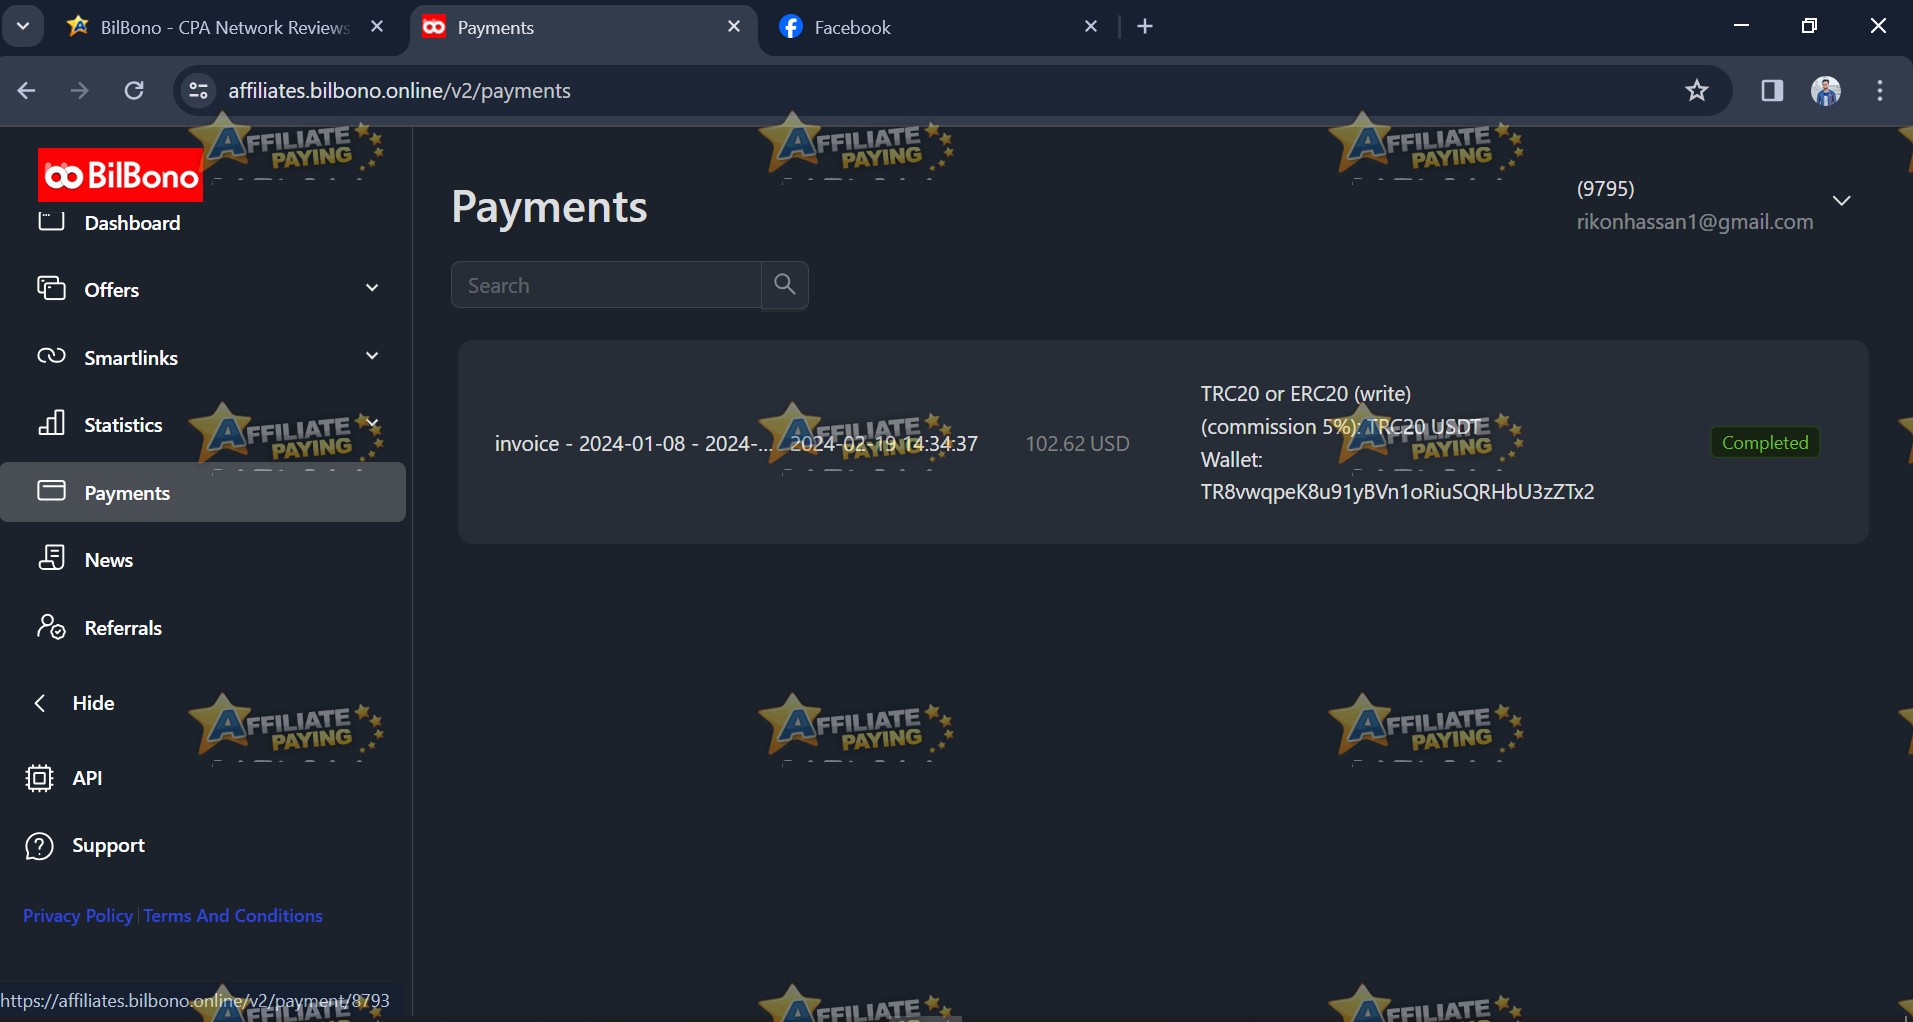Viewport: 1913px width, 1022px height.
Task: Click the BilBono logo
Action: pyautogui.click(x=120, y=175)
